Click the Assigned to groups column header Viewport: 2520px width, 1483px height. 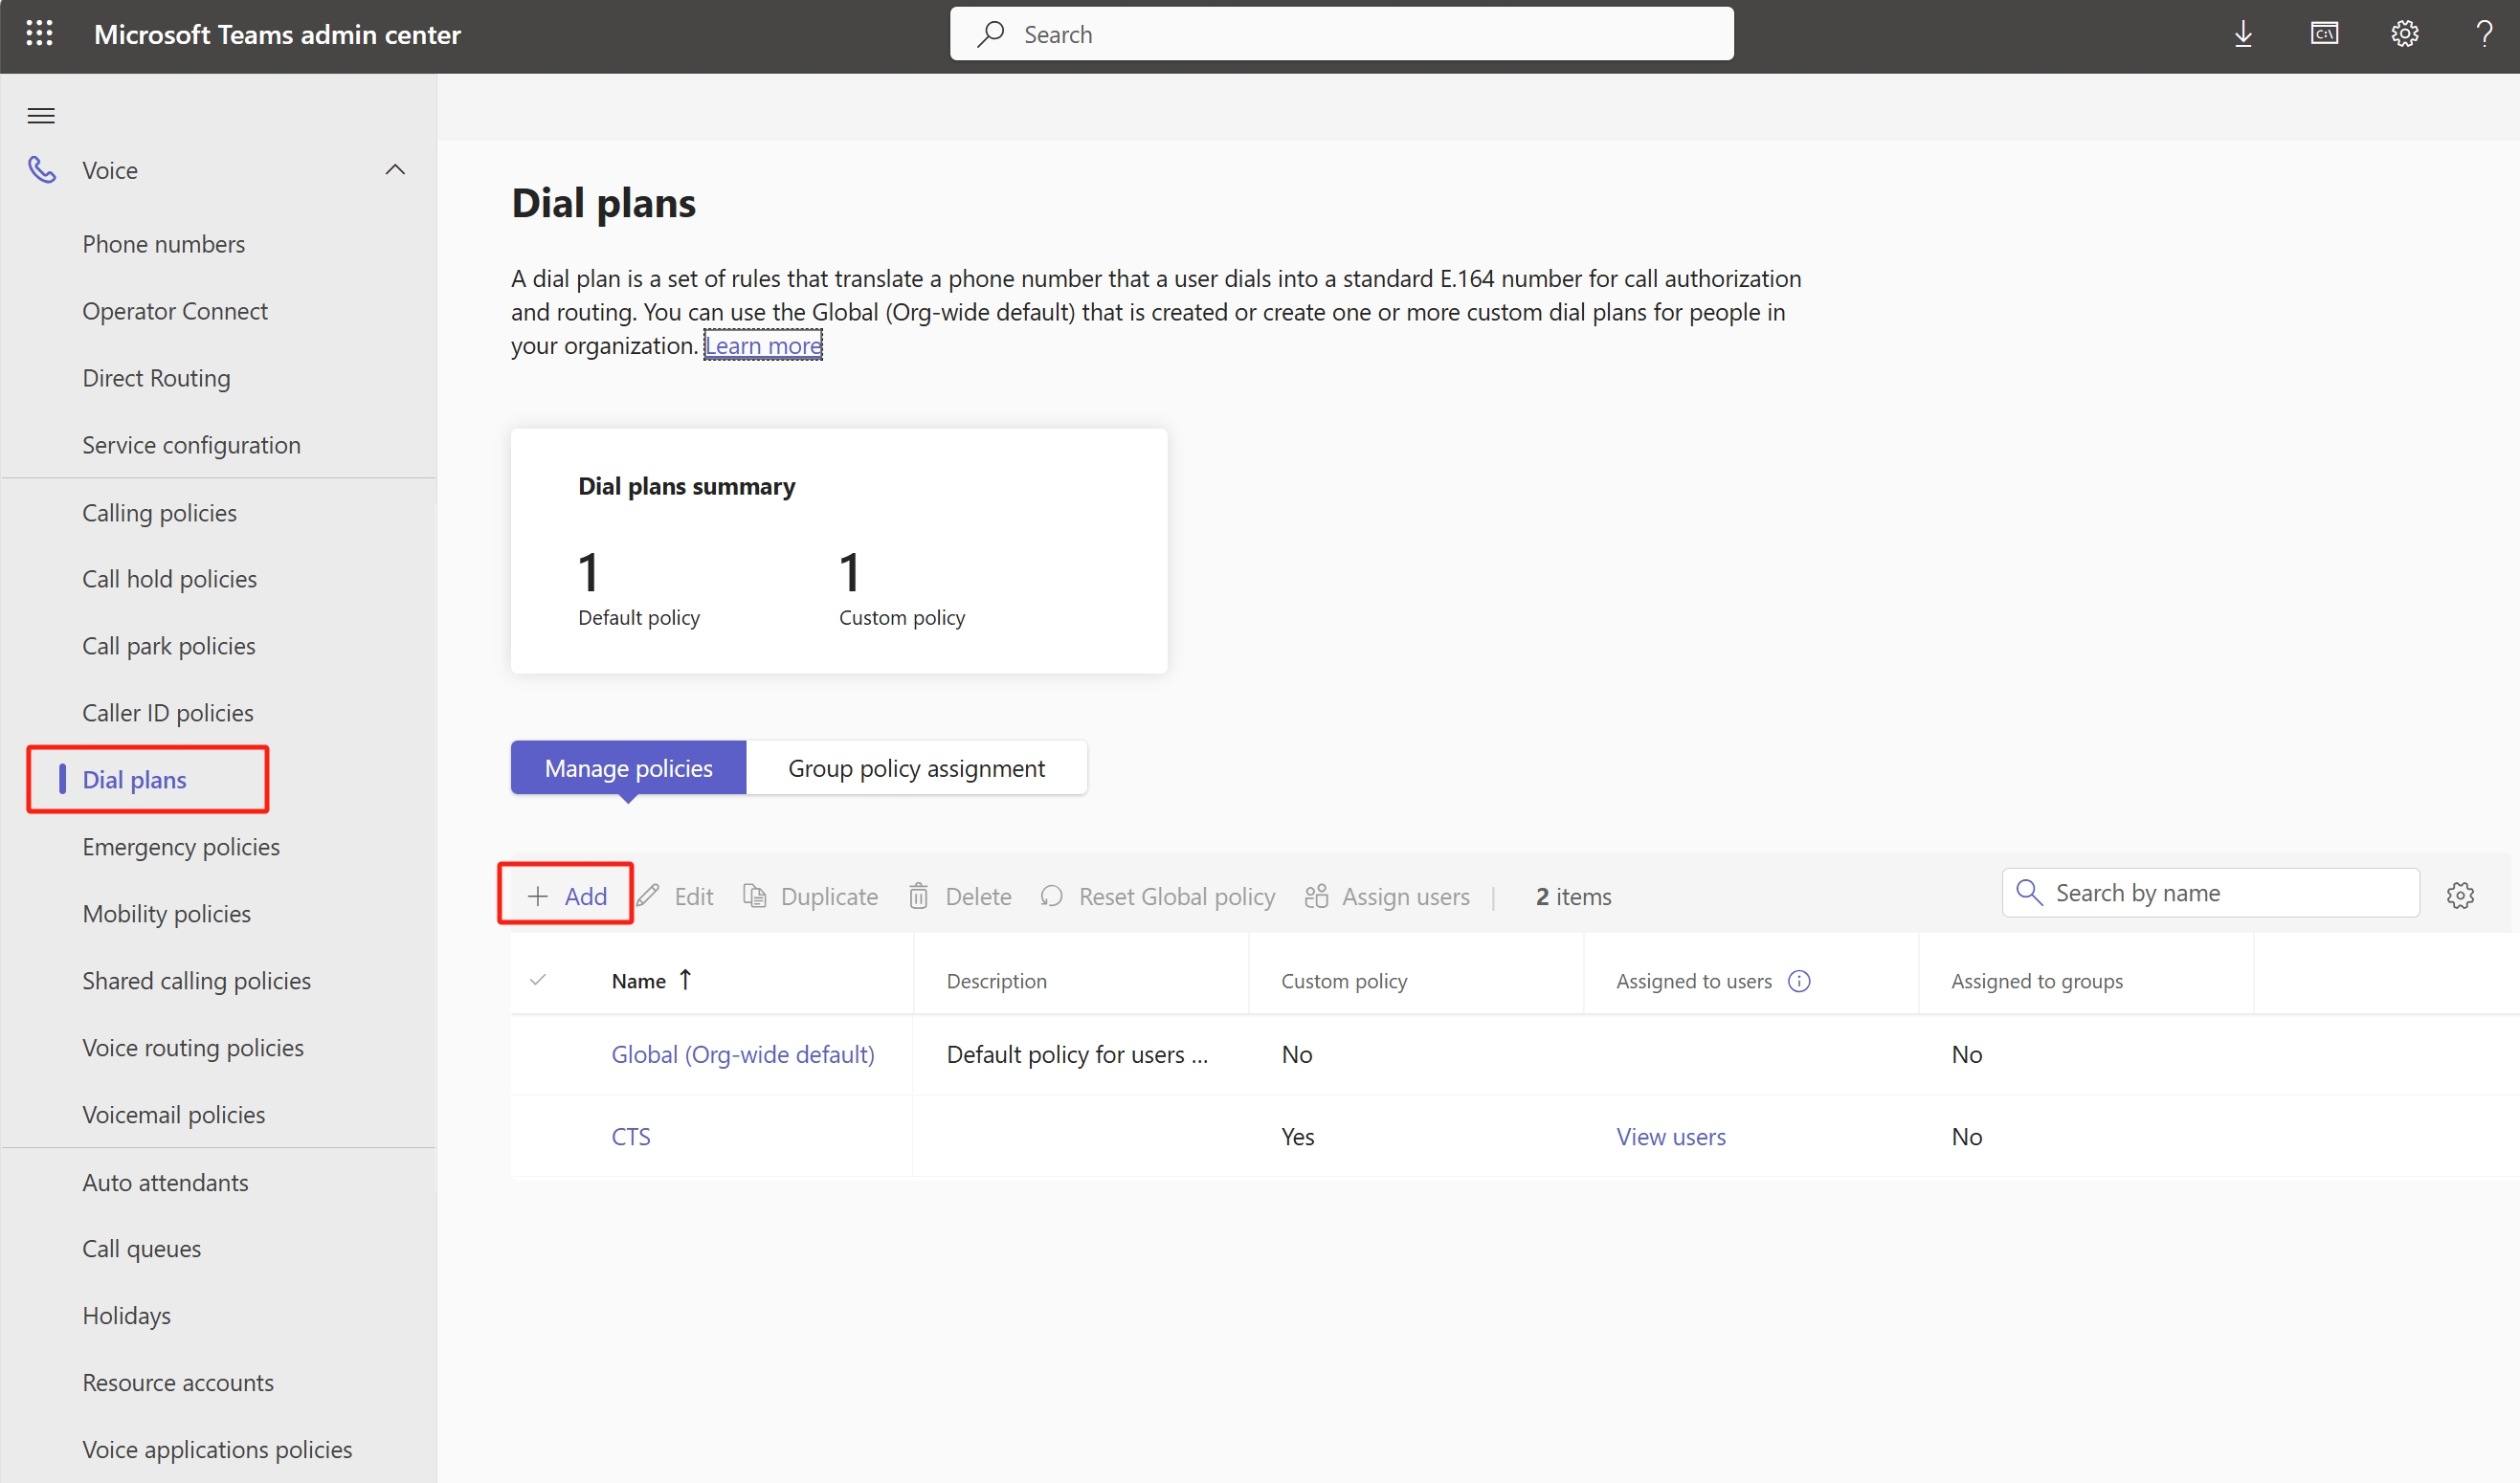[x=2036, y=981]
